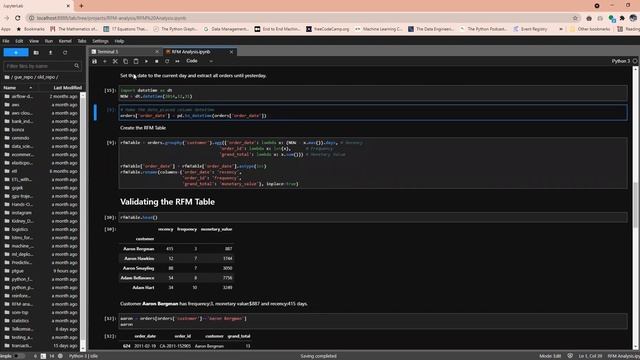Restart kernel and run all cells icon
This screenshot has height=360, width=640.
pos(177,61)
